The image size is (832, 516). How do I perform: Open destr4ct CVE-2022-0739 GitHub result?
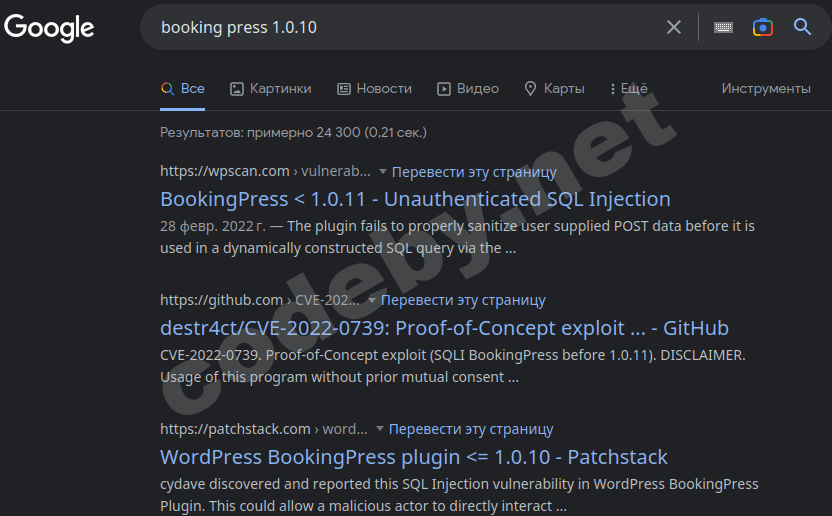[444, 328]
